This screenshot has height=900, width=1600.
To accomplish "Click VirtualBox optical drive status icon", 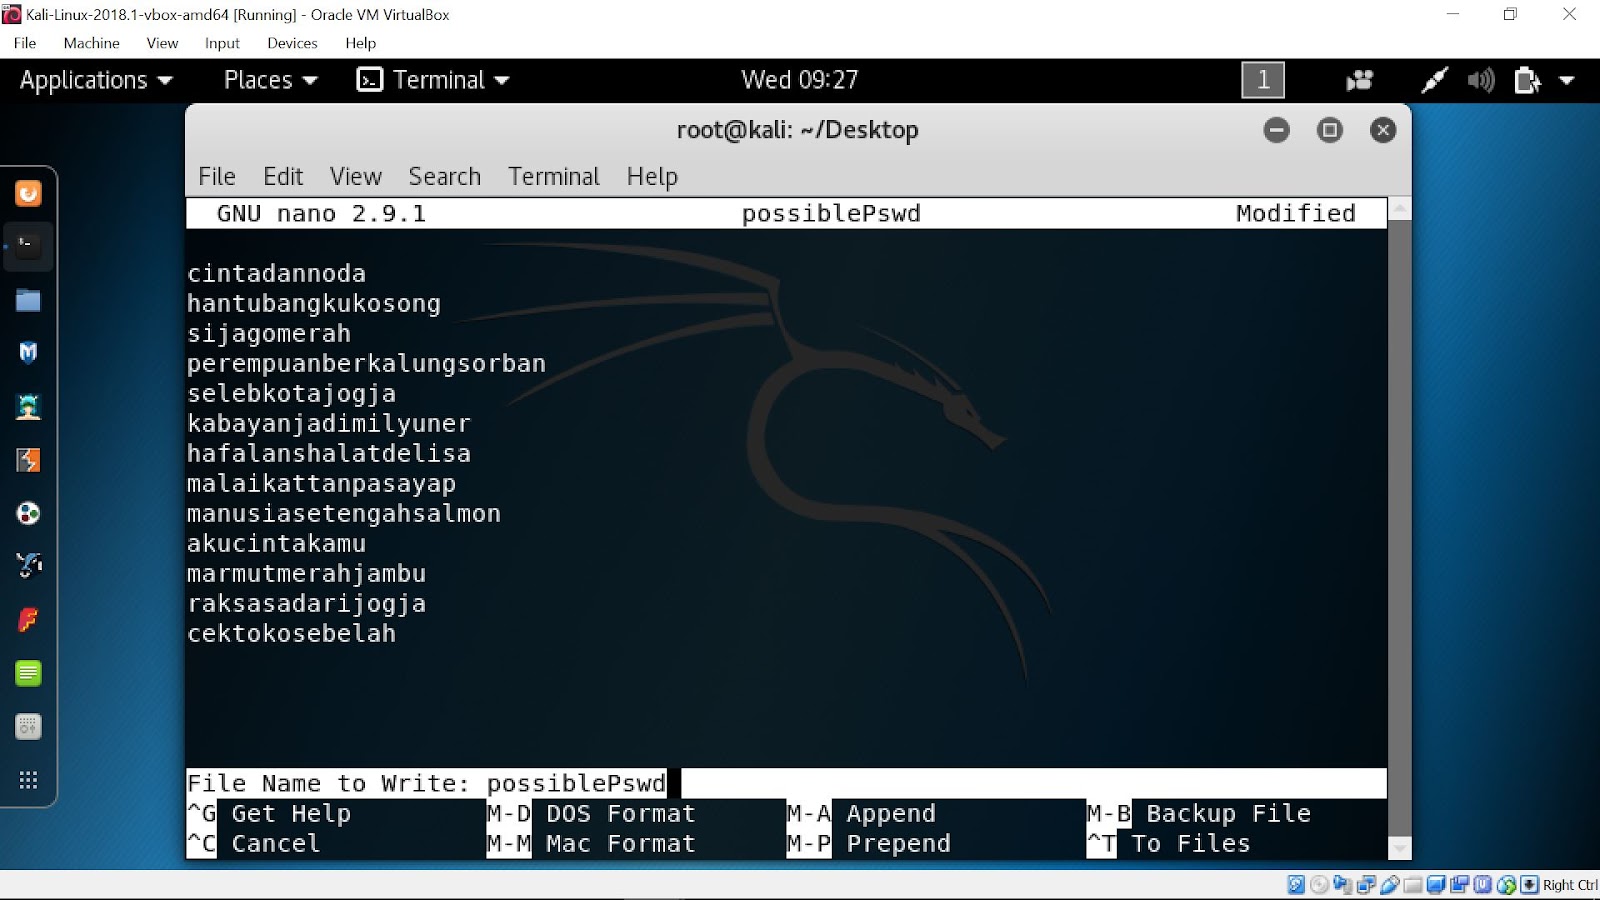I will (1319, 884).
